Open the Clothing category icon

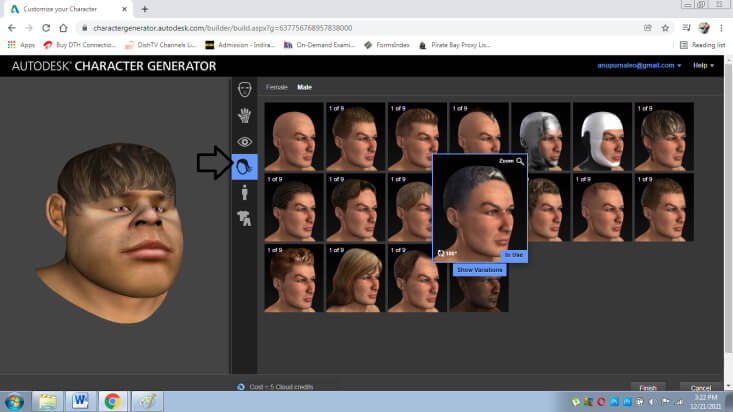click(244, 218)
